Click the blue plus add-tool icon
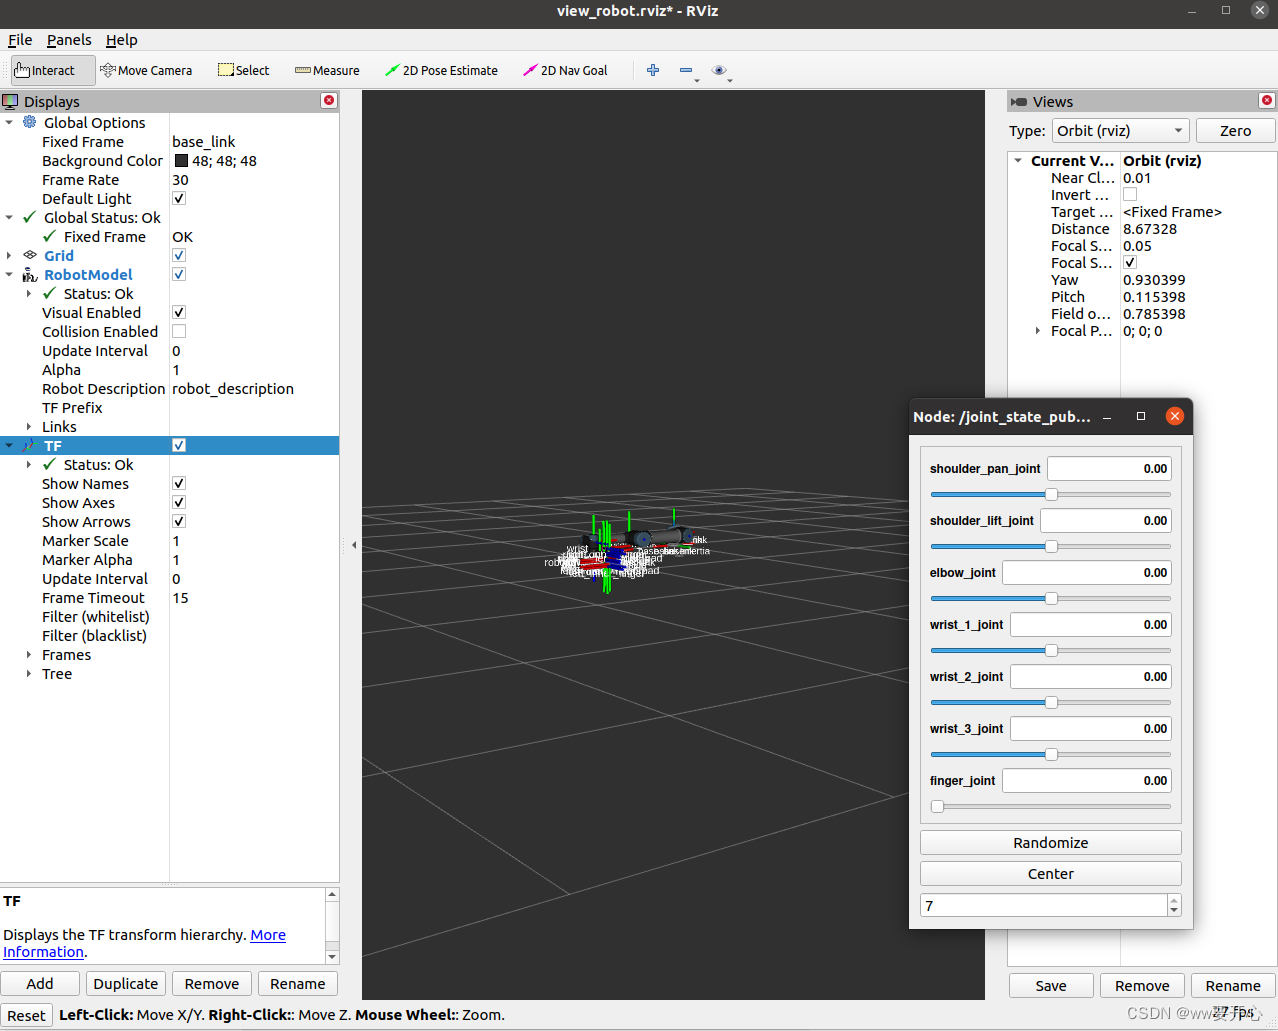This screenshot has height=1031, width=1278. coord(653,70)
